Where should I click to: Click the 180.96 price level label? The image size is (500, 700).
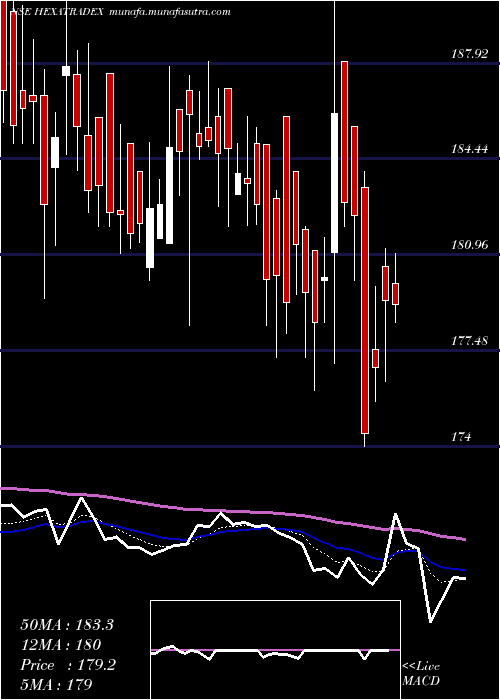[469, 245]
